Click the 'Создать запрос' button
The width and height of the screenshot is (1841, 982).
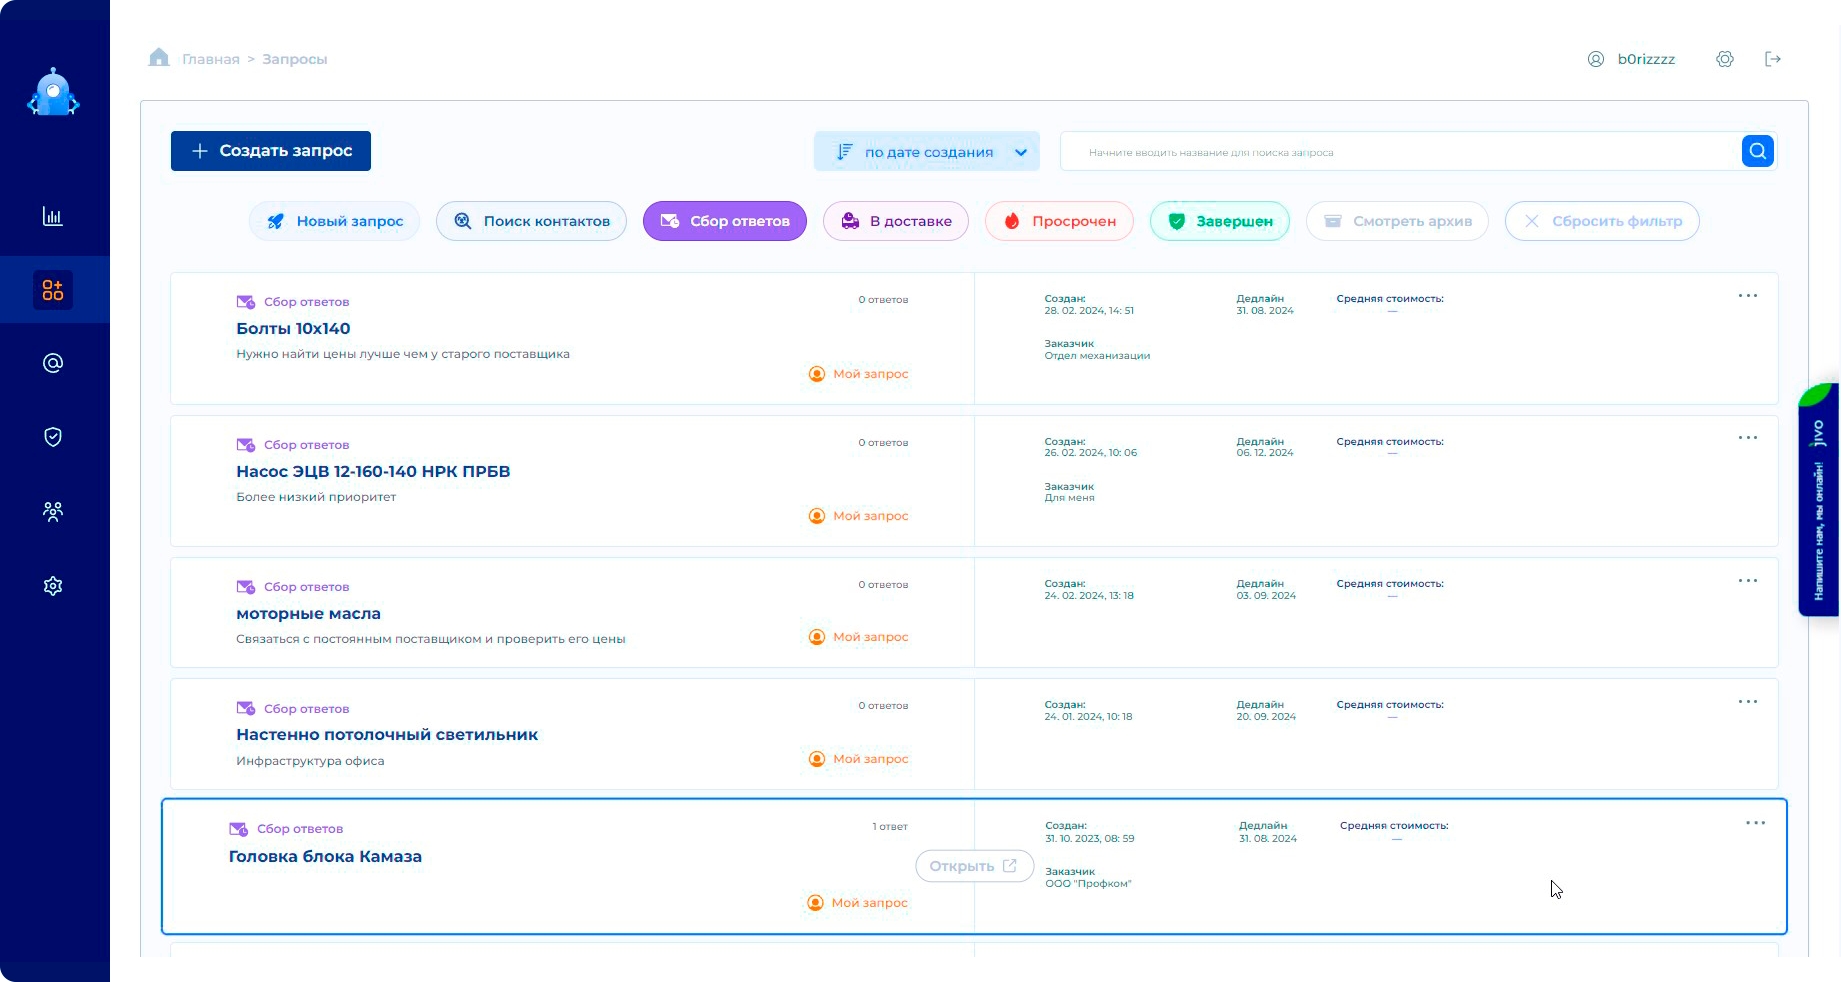pos(271,151)
